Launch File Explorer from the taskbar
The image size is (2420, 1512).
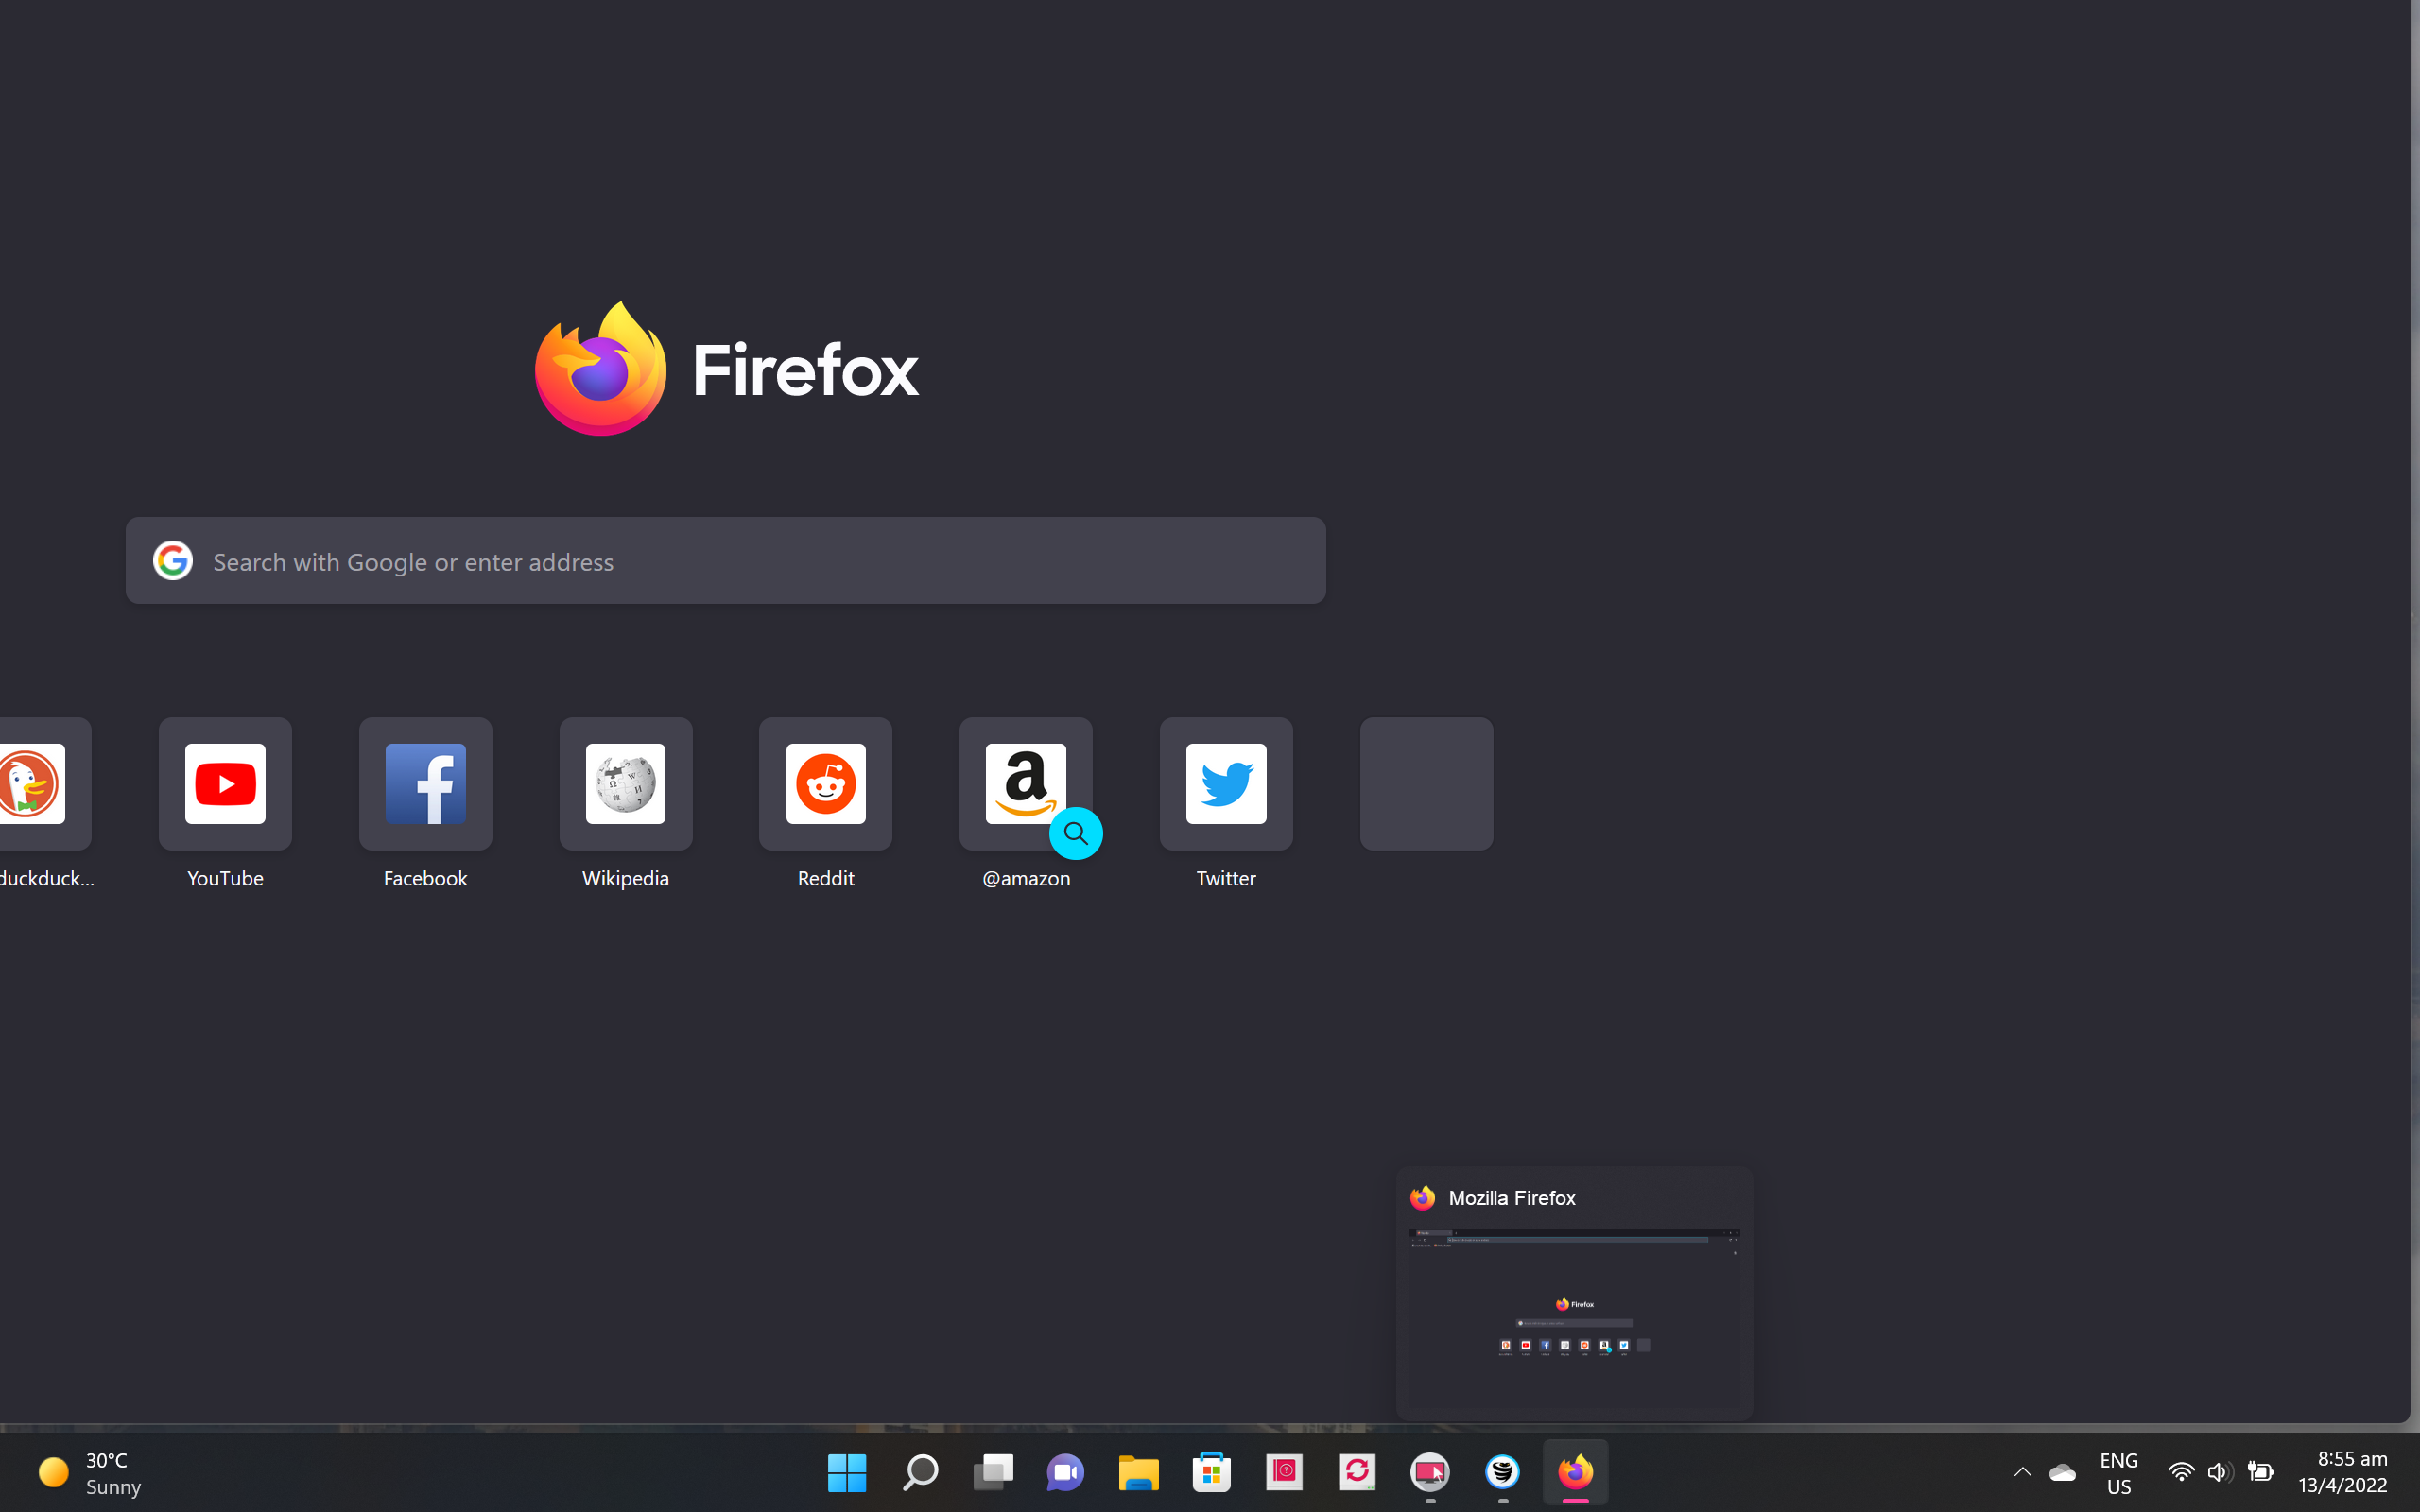1138,1472
